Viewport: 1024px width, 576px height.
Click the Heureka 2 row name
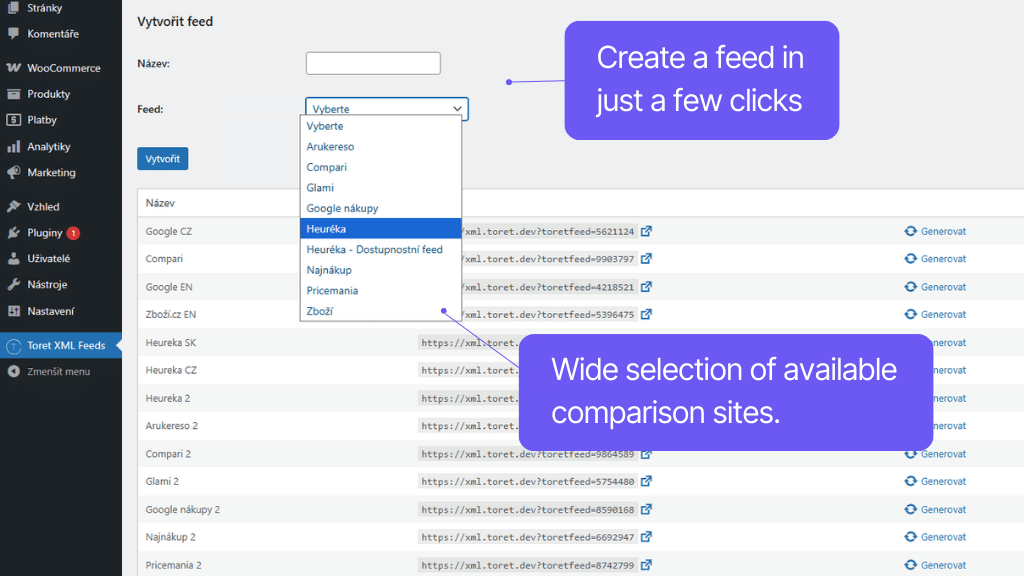(x=168, y=398)
